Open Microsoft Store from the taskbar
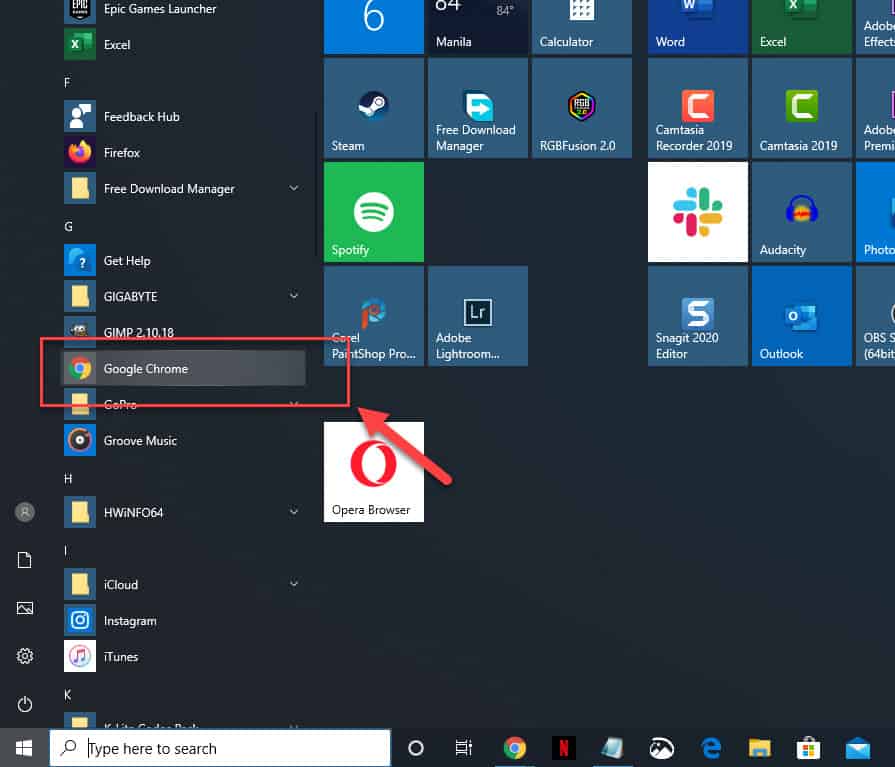Screen dimensions: 895x767 point(809,748)
